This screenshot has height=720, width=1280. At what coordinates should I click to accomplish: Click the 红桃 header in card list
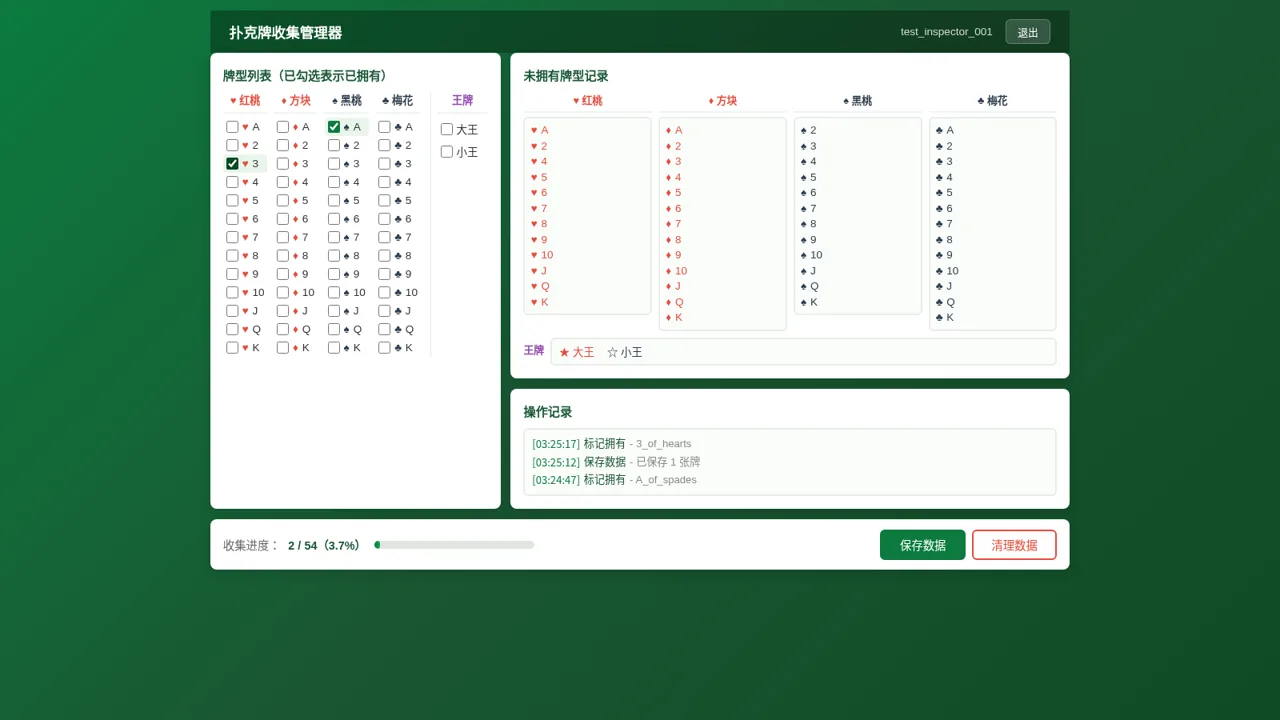coord(245,100)
